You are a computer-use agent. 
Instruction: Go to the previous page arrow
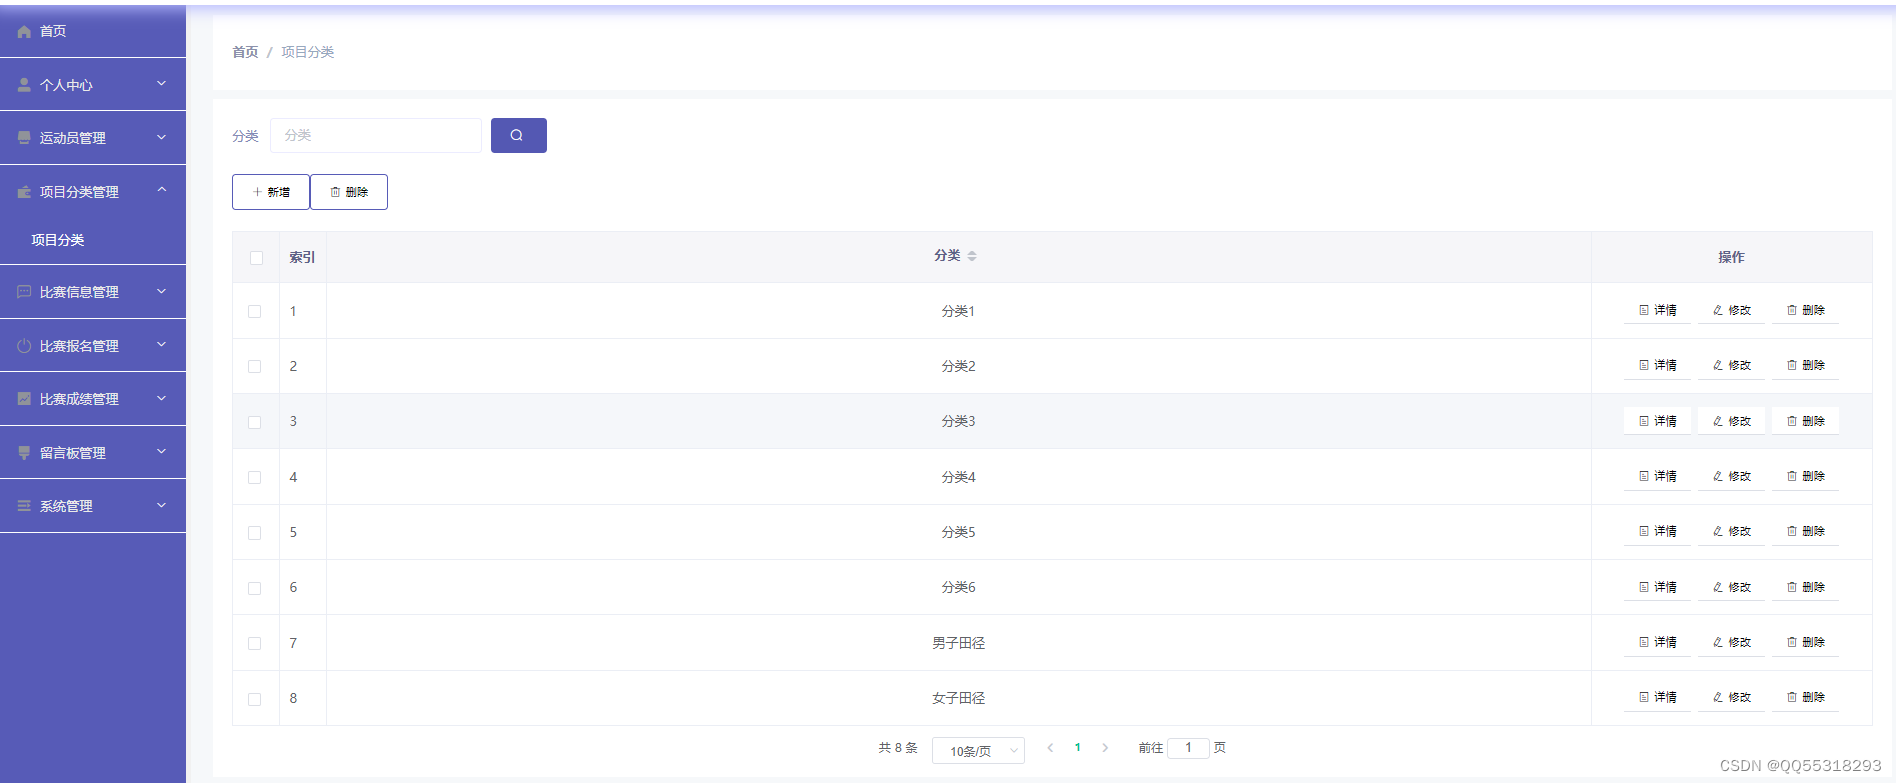[1050, 748]
